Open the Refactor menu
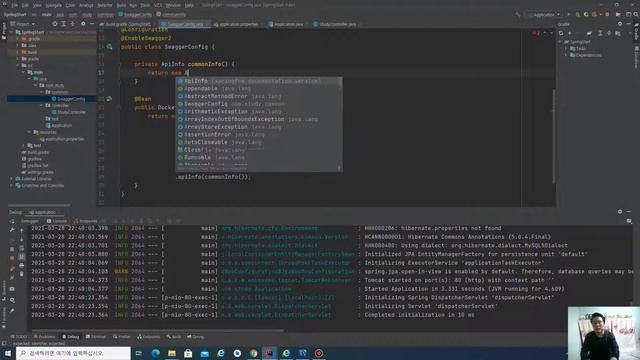Image resolution: width=640 pixels, height=360 pixels. 104,5
